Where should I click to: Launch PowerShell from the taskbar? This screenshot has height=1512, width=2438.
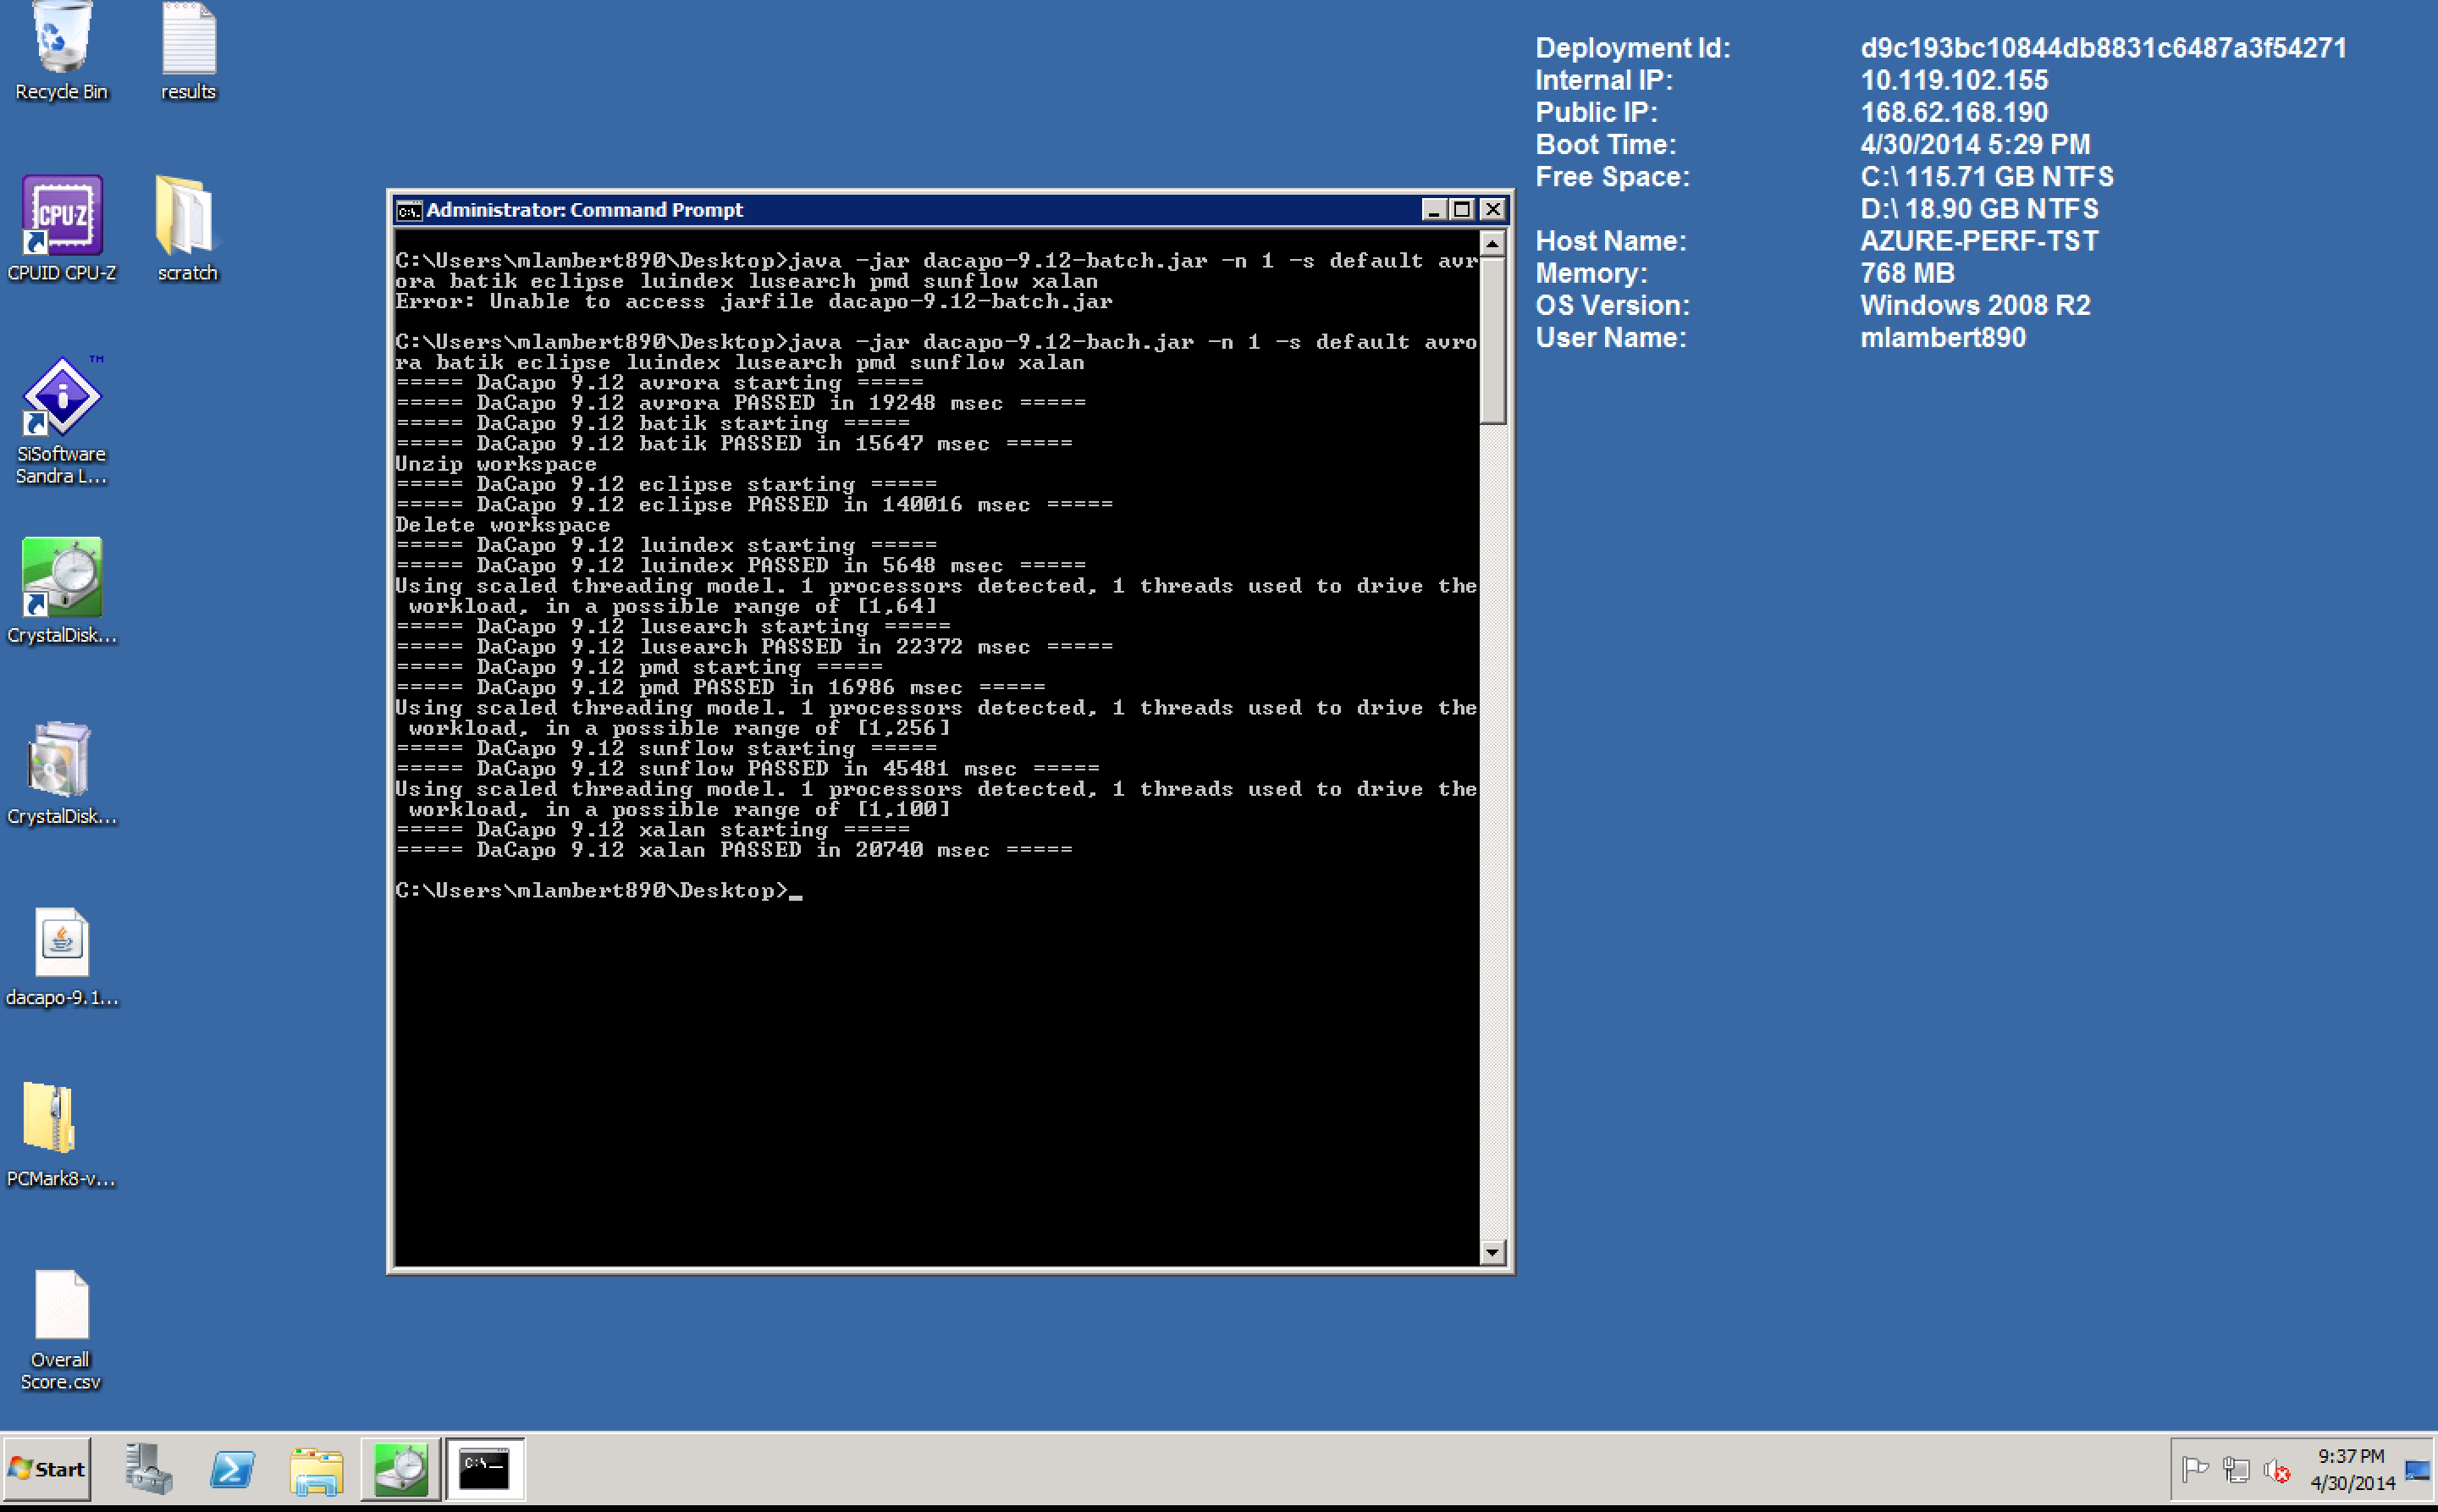pyautogui.click(x=232, y=1469)
